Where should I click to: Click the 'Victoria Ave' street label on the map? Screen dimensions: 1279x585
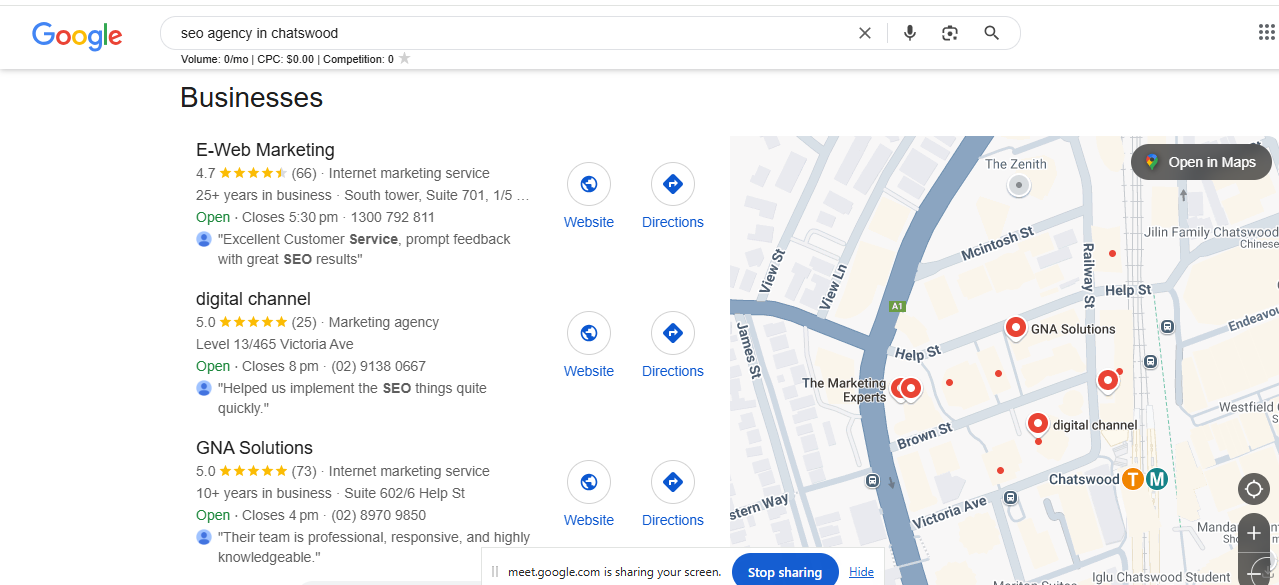click(x=950, y=512)
